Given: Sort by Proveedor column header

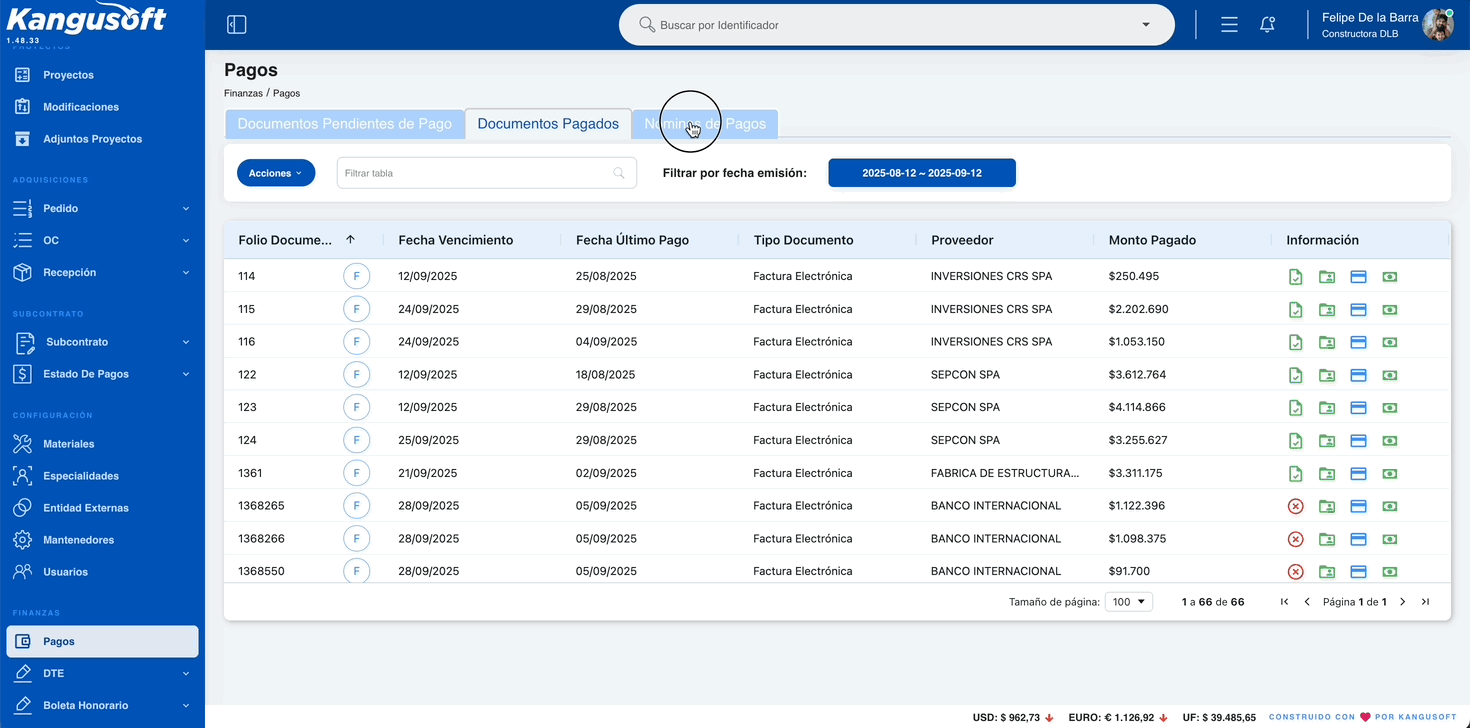Looking at the screenshot, I should point(962,240).
